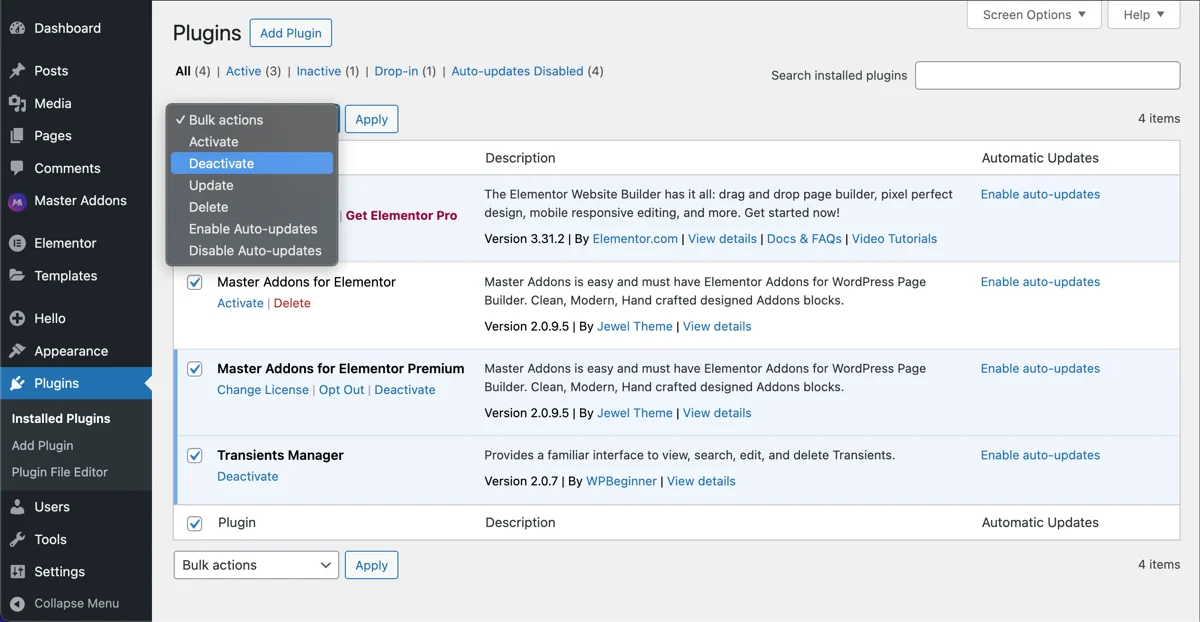Screen dimensions: 1200x622
Task: Enable auto-updates for Elementor row
Action: tap(1040, 194)
